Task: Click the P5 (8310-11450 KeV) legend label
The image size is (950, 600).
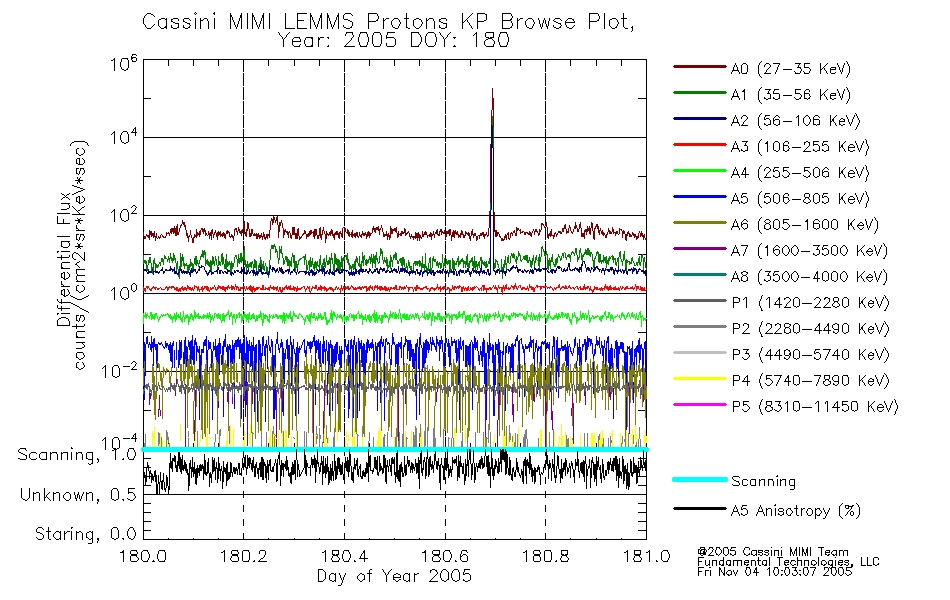Action: click(x=815, y=407)
